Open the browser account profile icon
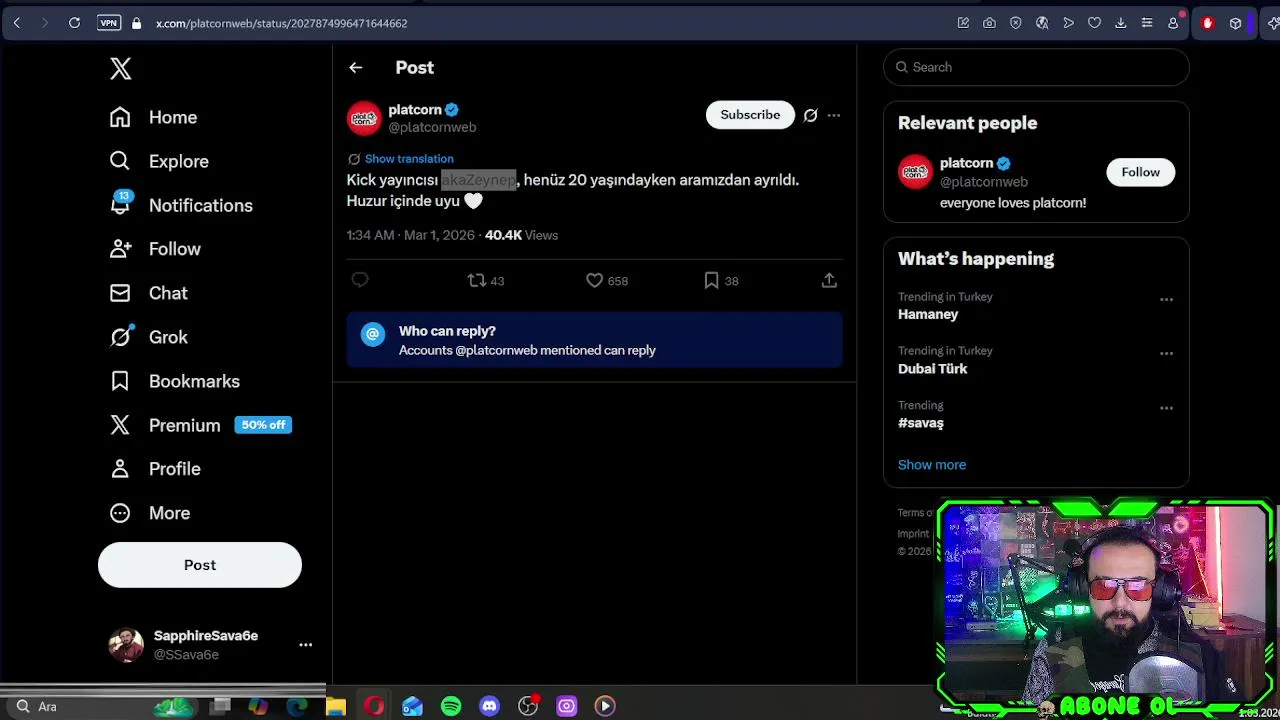This screenshot has height=720, width=1280. coord(1173,23)
